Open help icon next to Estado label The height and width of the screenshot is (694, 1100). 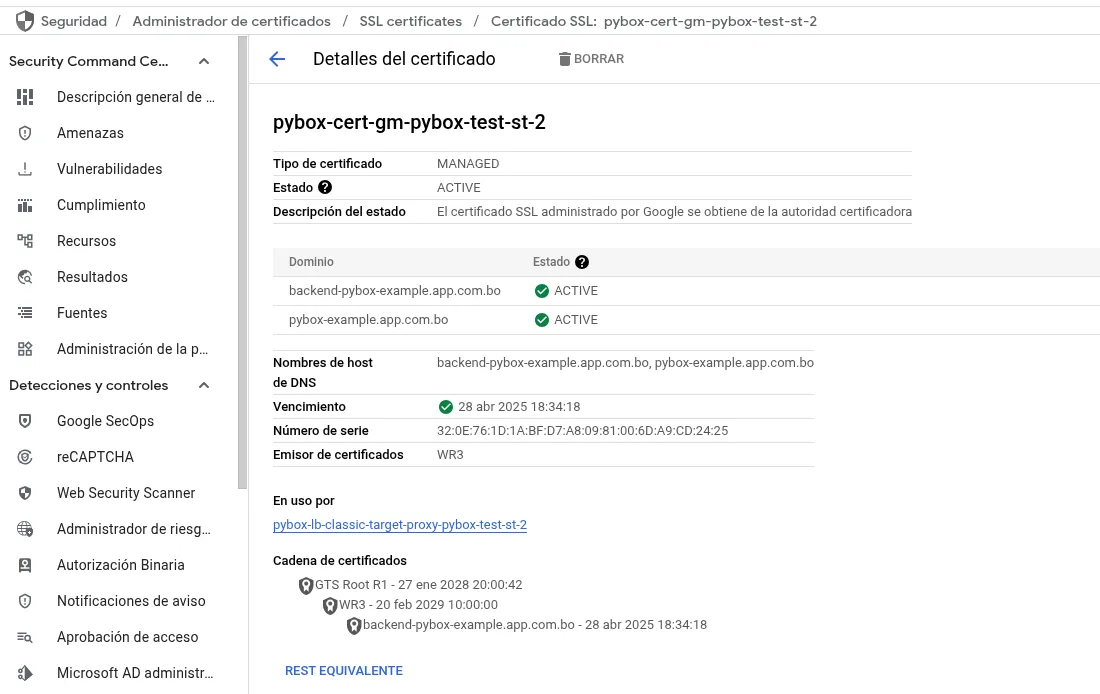click(x=325, y=187)
